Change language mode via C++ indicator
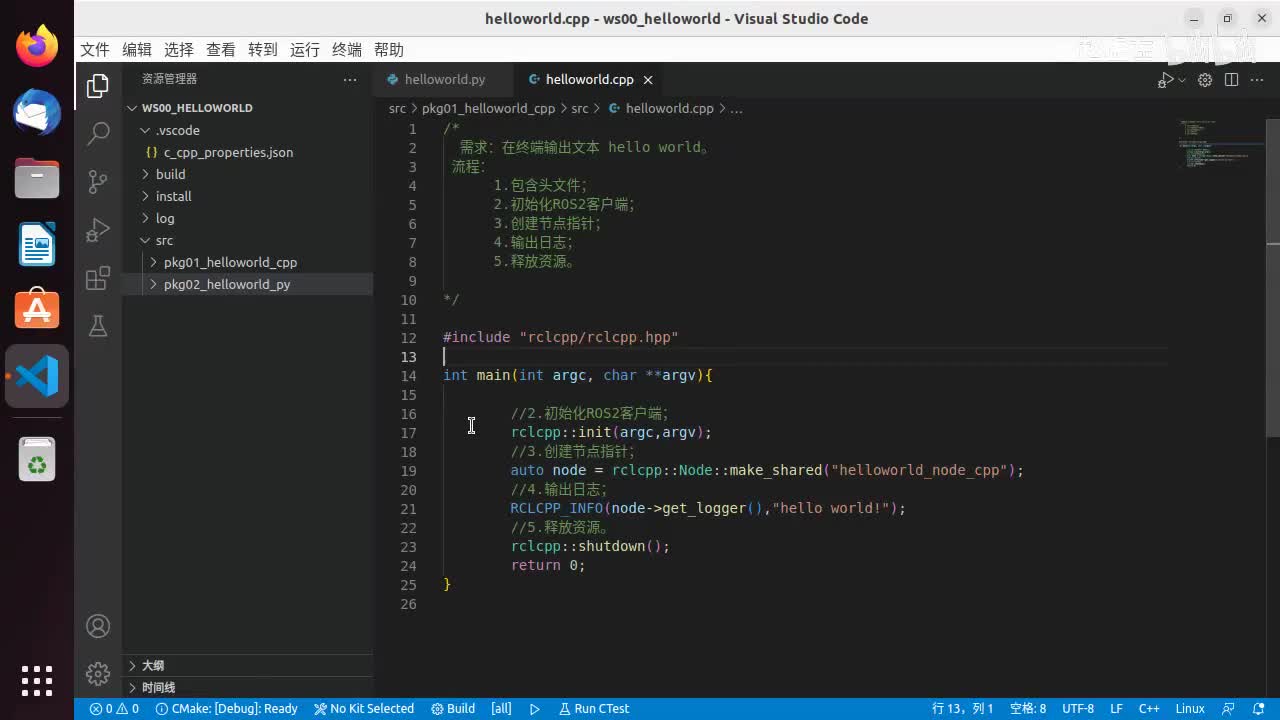 tap(1149, 709)
